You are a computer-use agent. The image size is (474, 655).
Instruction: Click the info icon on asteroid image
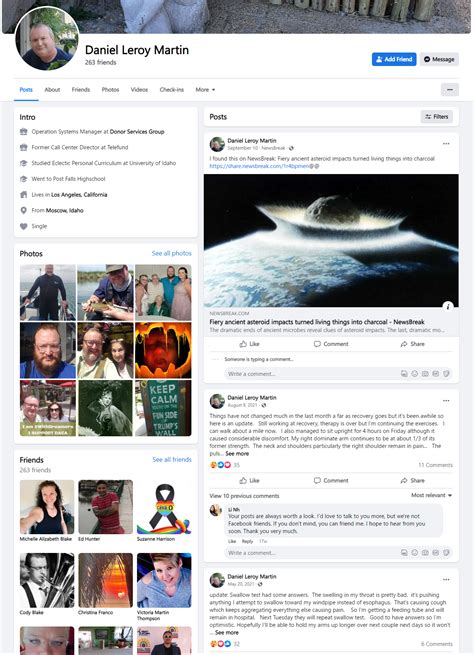click(448, 306)
